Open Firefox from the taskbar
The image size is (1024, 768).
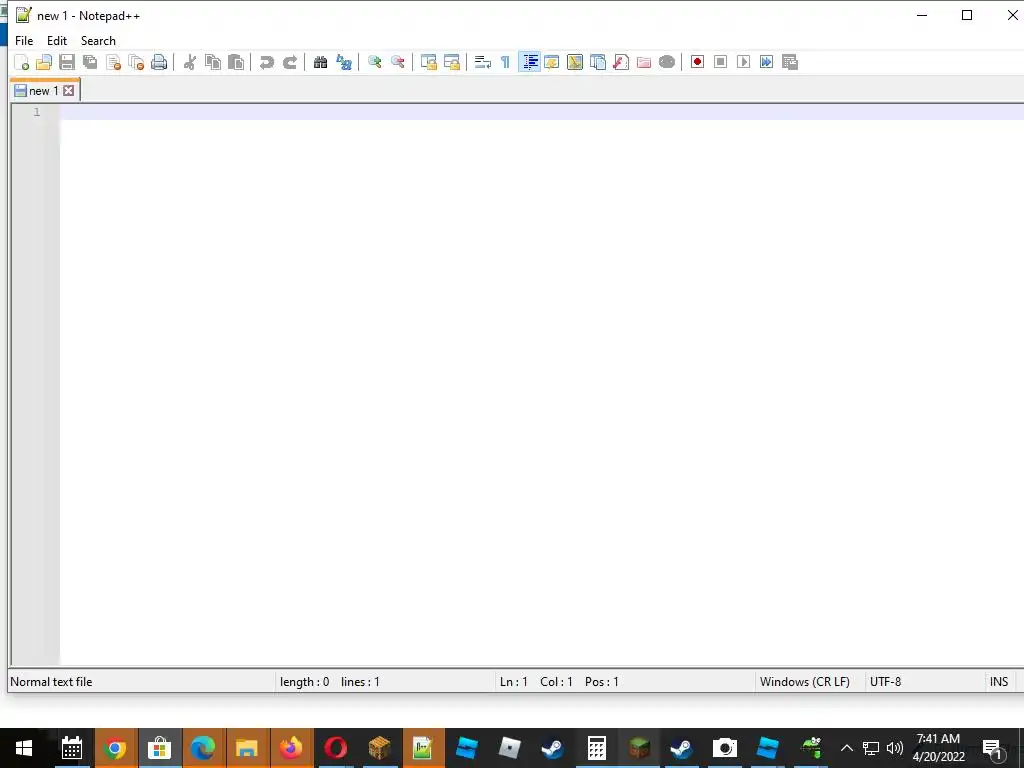tap(291, 748)
